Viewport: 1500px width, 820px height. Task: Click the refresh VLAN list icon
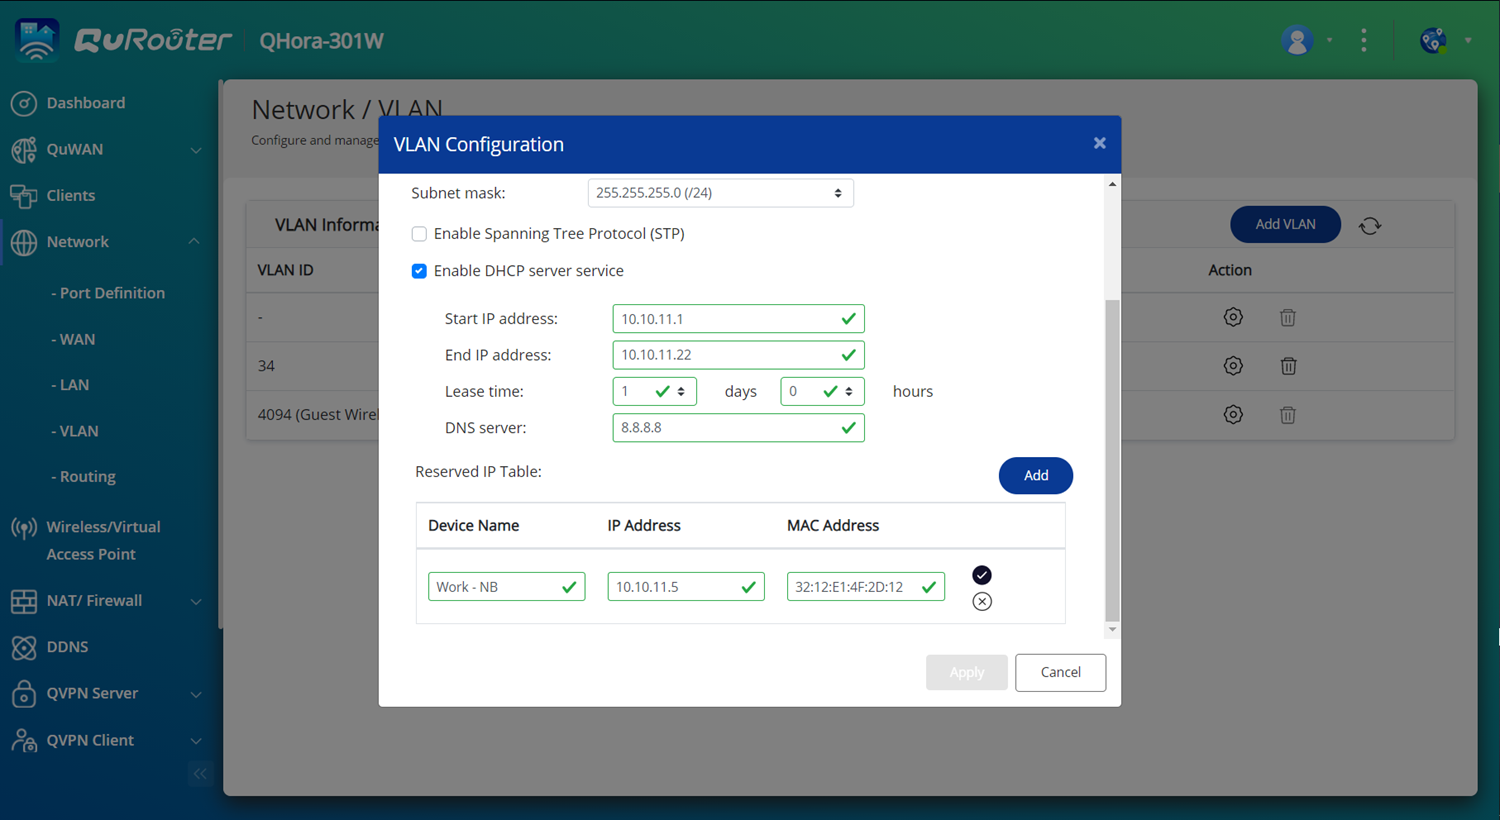point(1370,226)
